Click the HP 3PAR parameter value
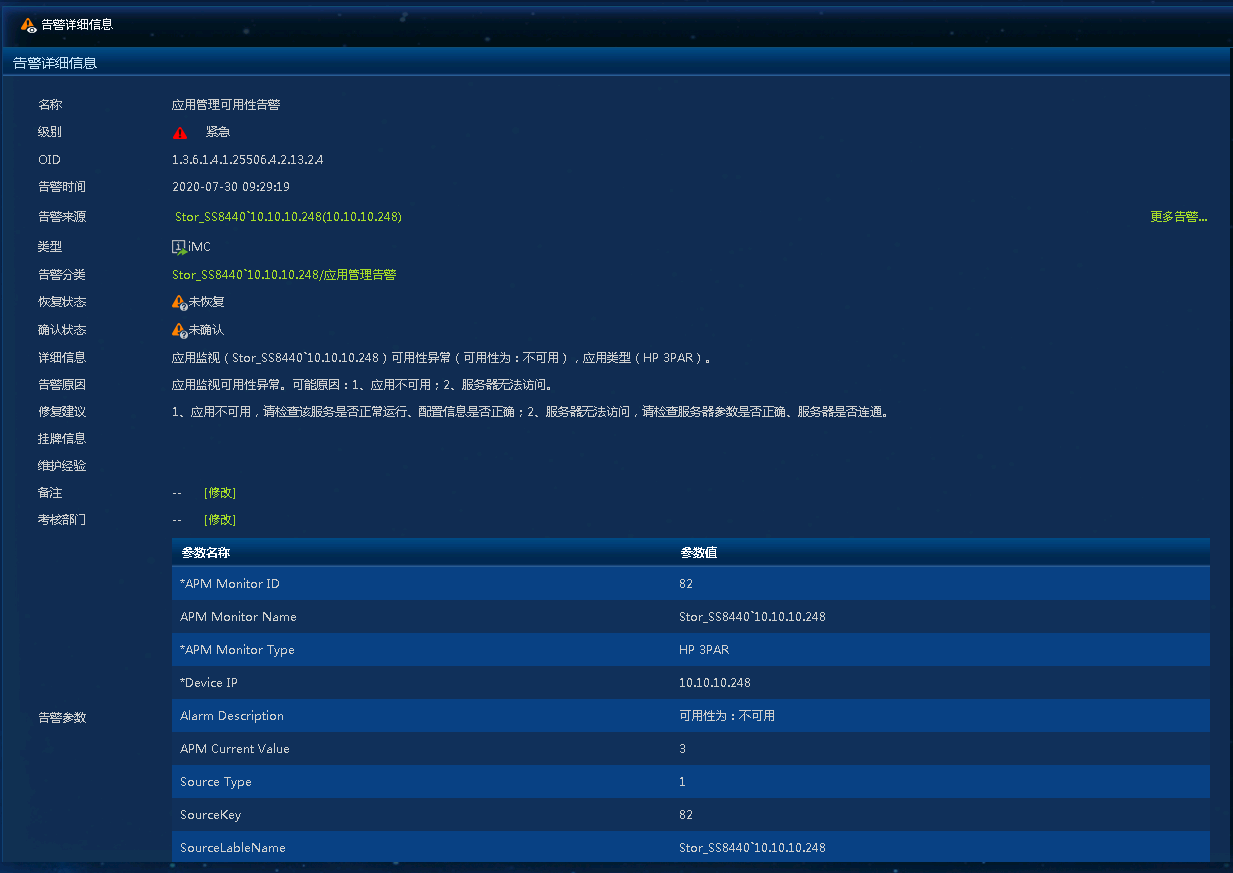The height and width of the screenshot is (873, 1233). pos(704,650)
